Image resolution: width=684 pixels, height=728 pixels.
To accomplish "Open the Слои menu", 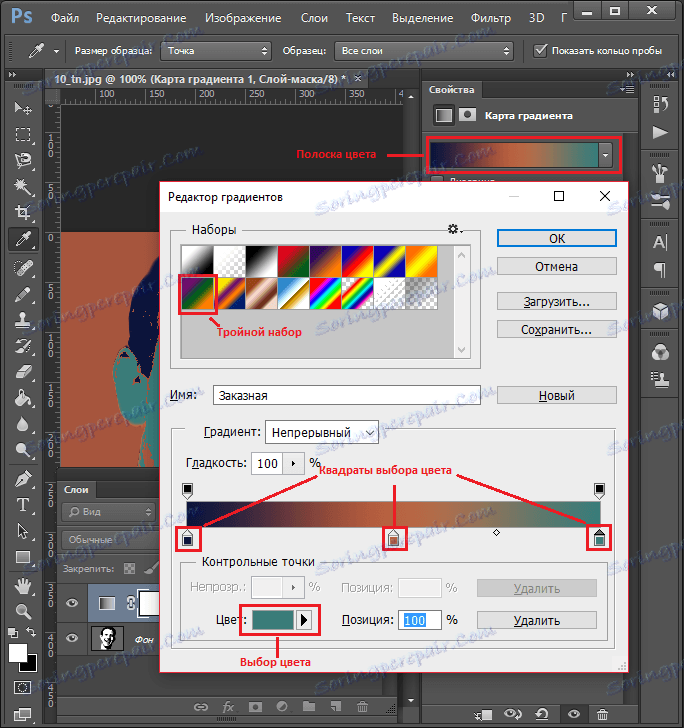I will click(314, 18).
